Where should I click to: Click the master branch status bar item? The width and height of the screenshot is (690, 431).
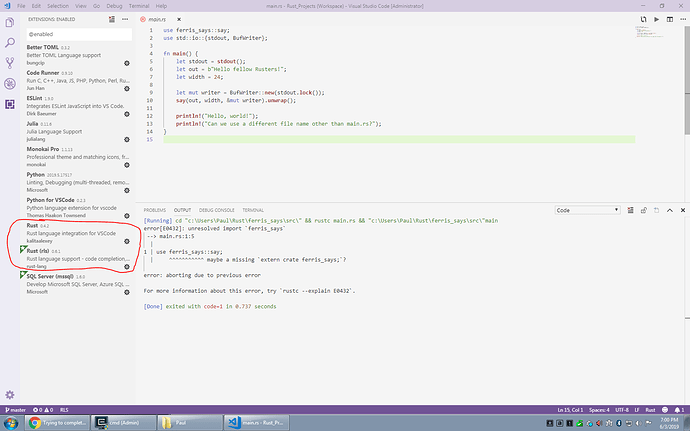[15, 410]
